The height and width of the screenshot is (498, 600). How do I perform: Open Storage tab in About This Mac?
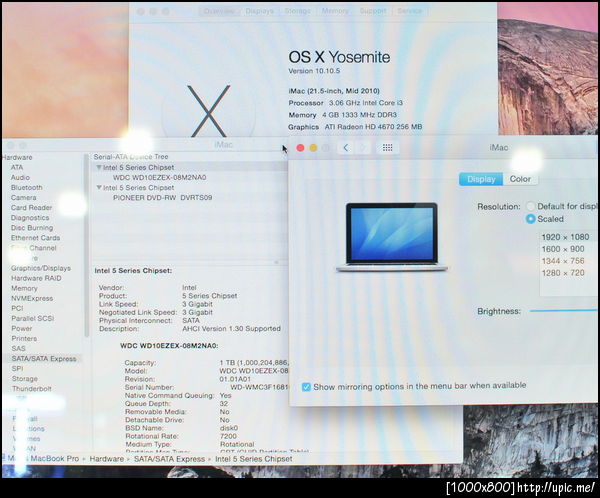coord(297,11)
